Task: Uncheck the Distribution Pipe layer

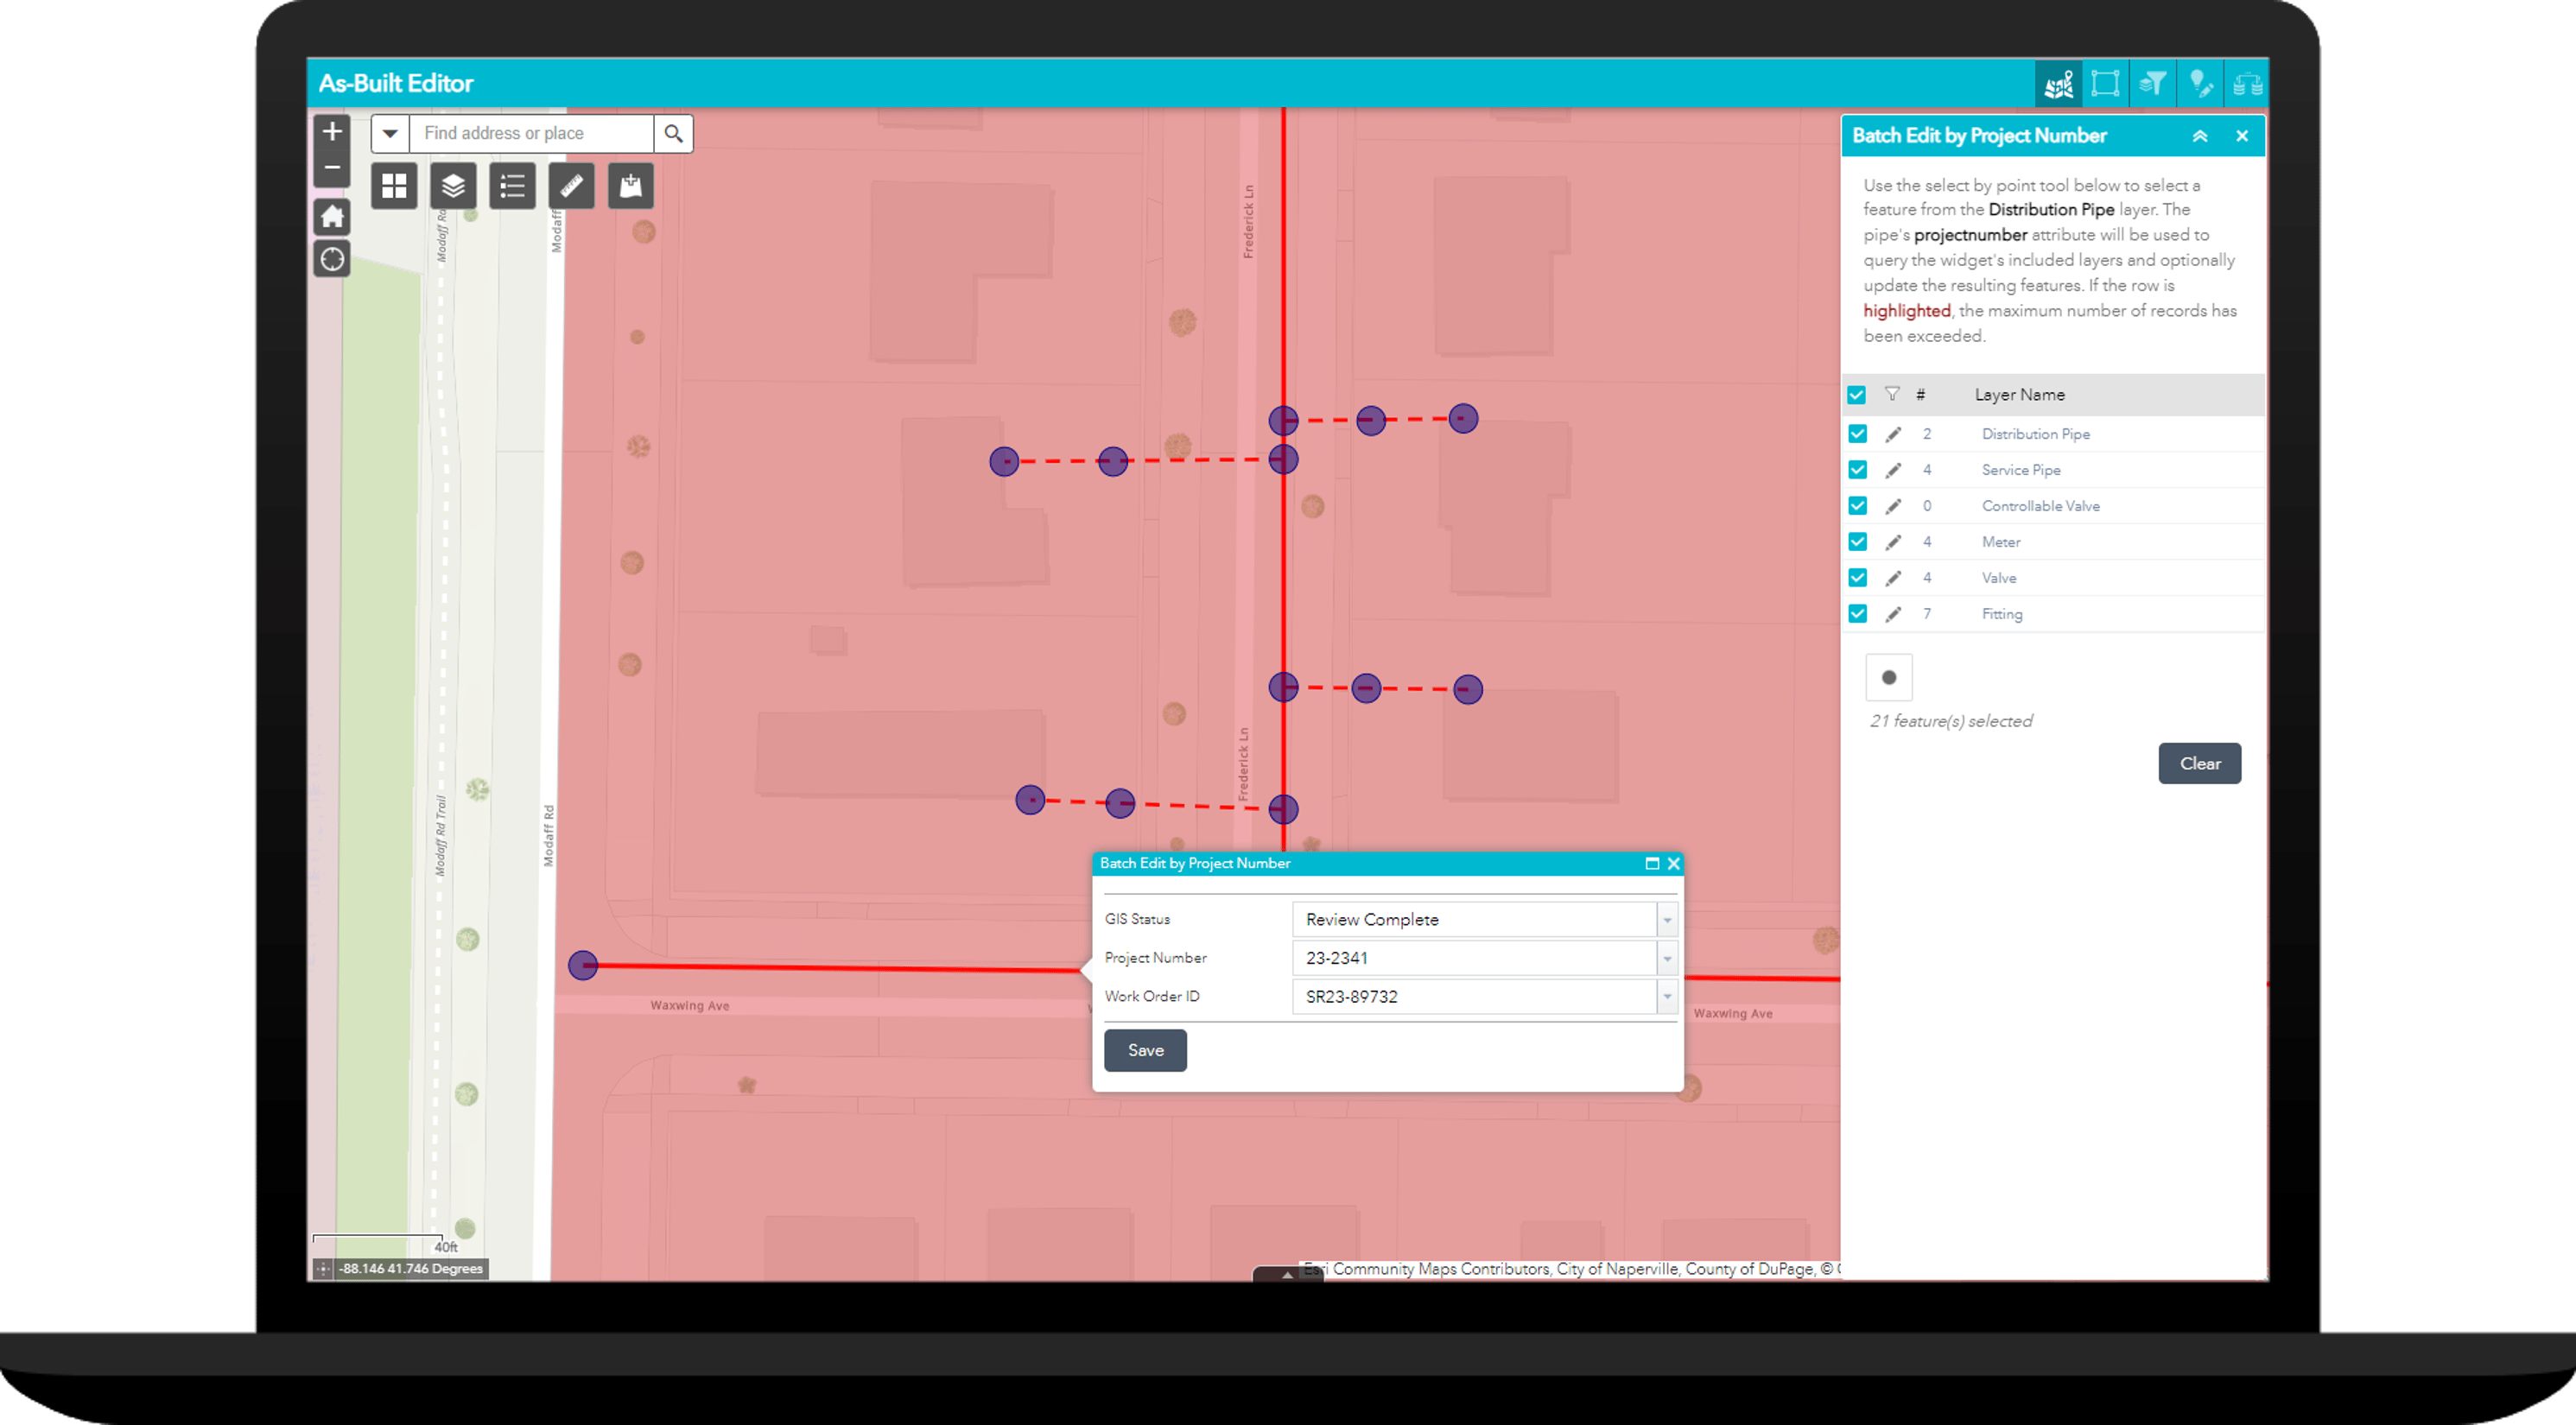Action: (x=1858, y=434)
